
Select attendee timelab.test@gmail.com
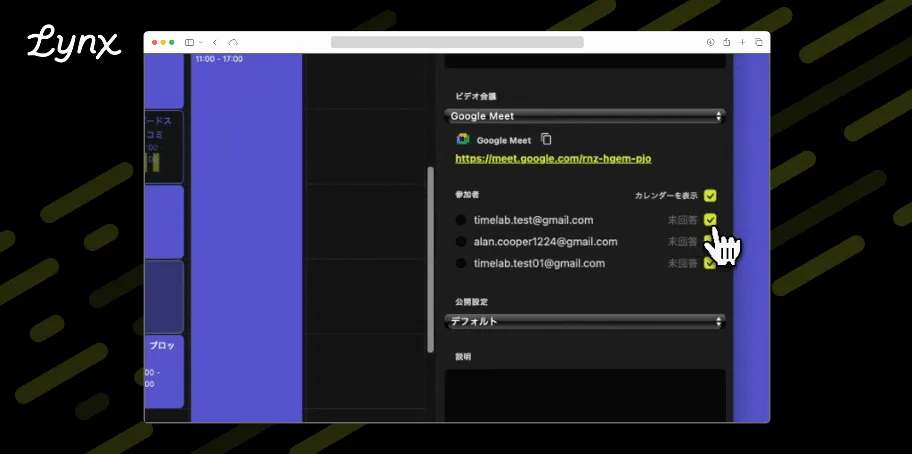(533, 220)
